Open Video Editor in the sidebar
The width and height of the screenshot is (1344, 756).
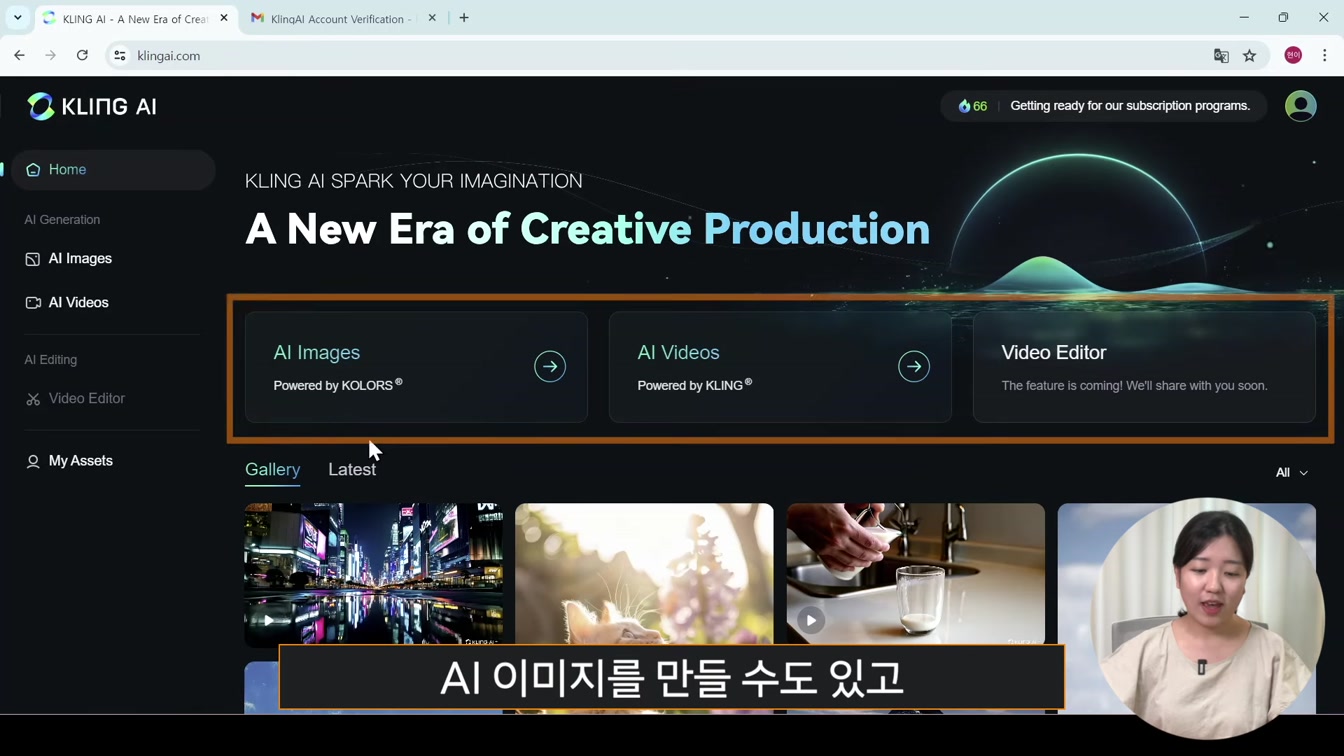coord(87,399)
